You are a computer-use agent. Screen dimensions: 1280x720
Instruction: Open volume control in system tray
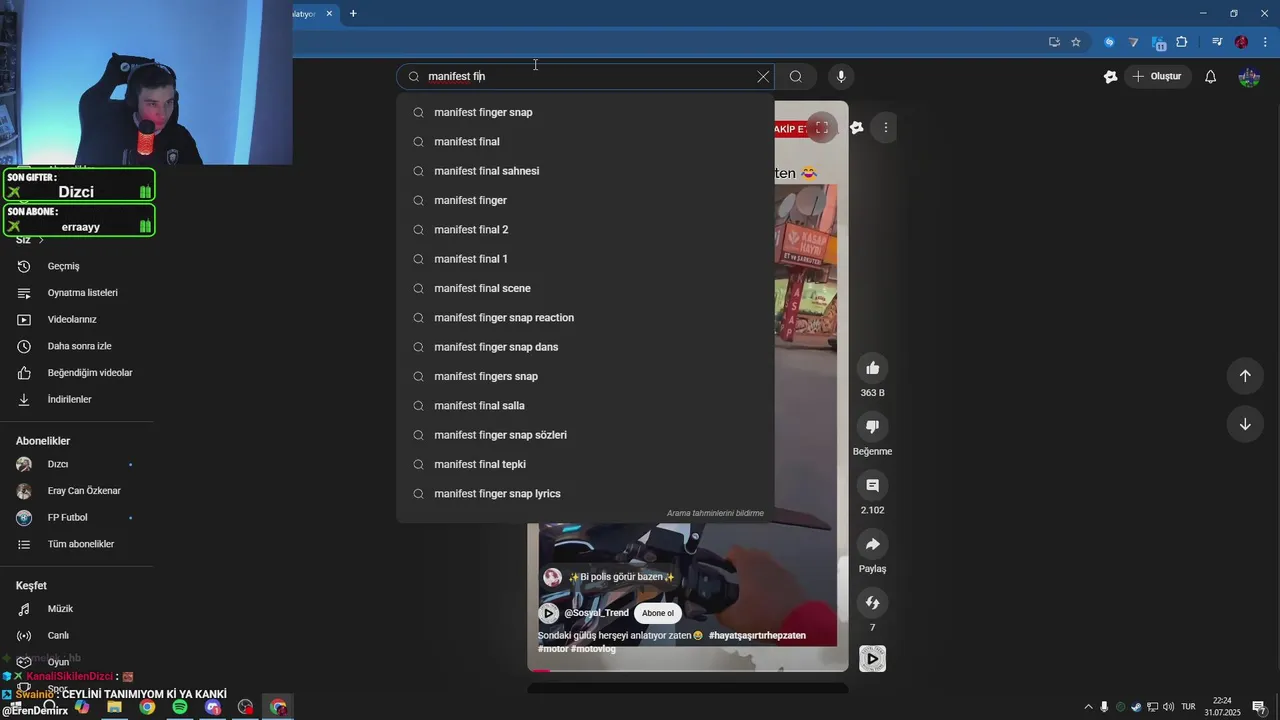coord(1168,707)
